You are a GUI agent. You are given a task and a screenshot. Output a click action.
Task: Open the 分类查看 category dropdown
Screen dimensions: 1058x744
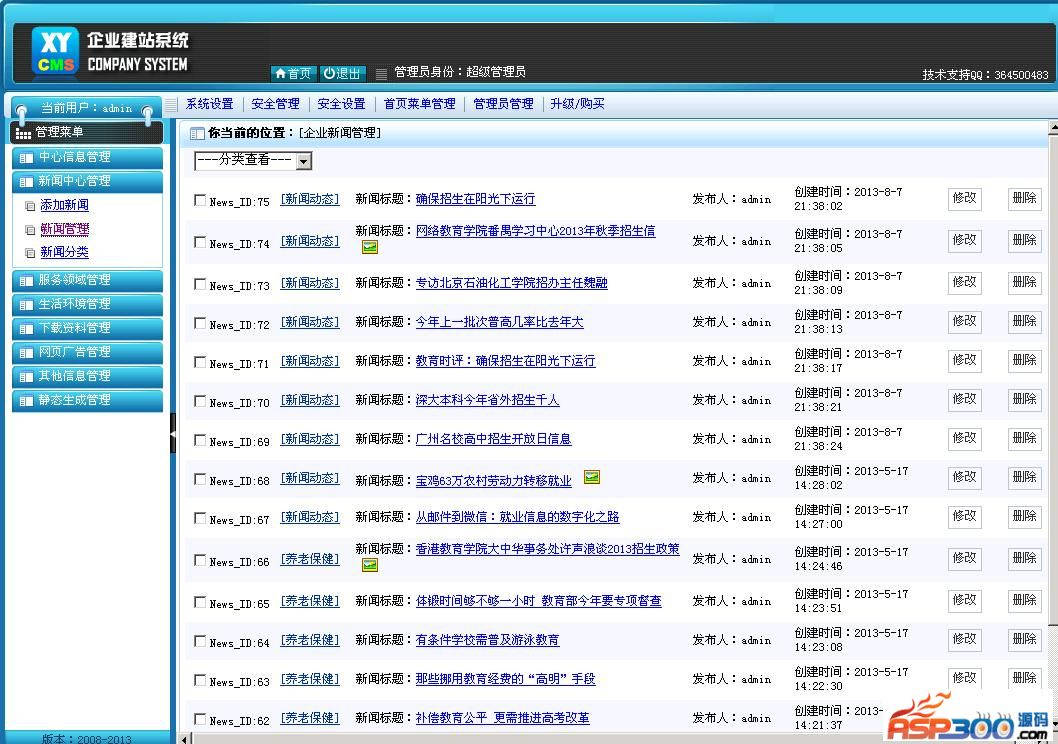point(252,161)
